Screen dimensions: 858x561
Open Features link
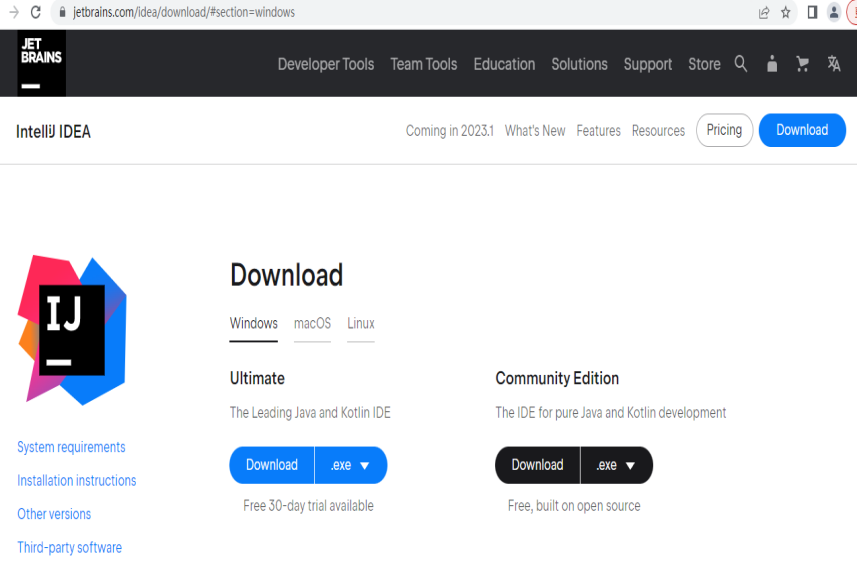[598, 131]
